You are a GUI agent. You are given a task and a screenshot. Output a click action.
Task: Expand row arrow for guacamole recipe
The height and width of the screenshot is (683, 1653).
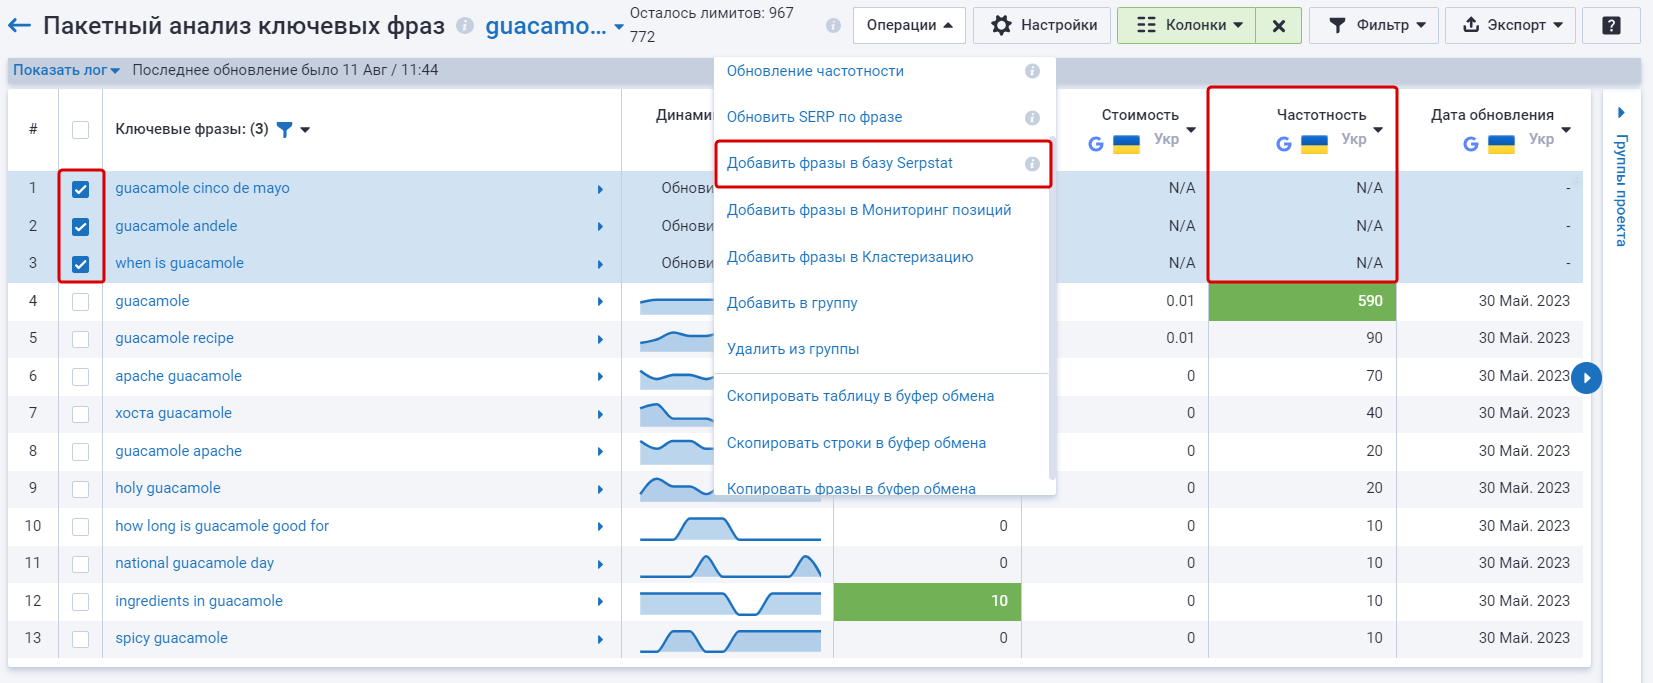pyautogui.click(x=600, y=339)
